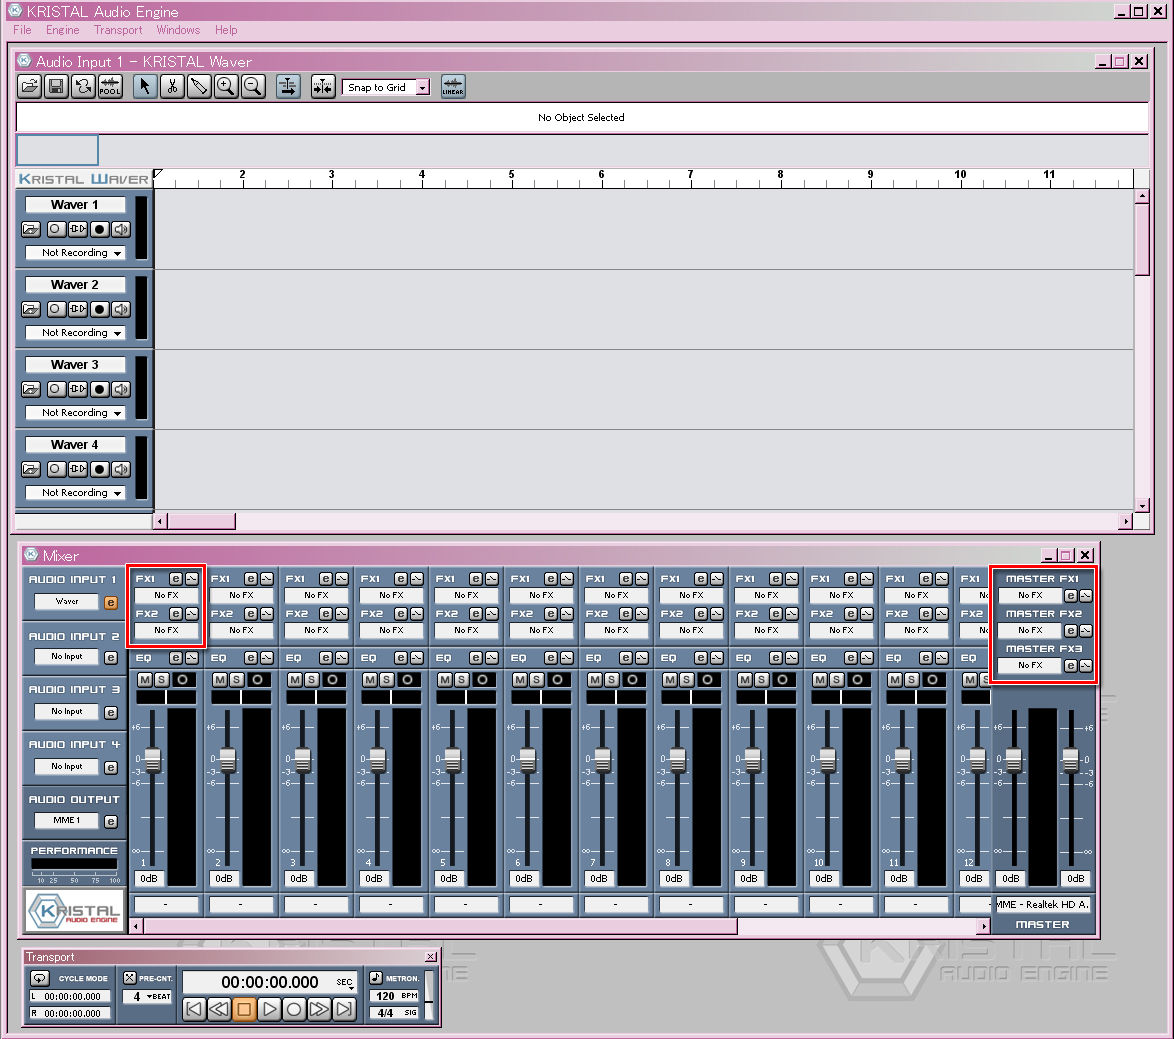Toggle Waver 2 solo circle button
The height and width of the screenshot is (1039, 1174).
pyautogui.click(x=56, y=309)
